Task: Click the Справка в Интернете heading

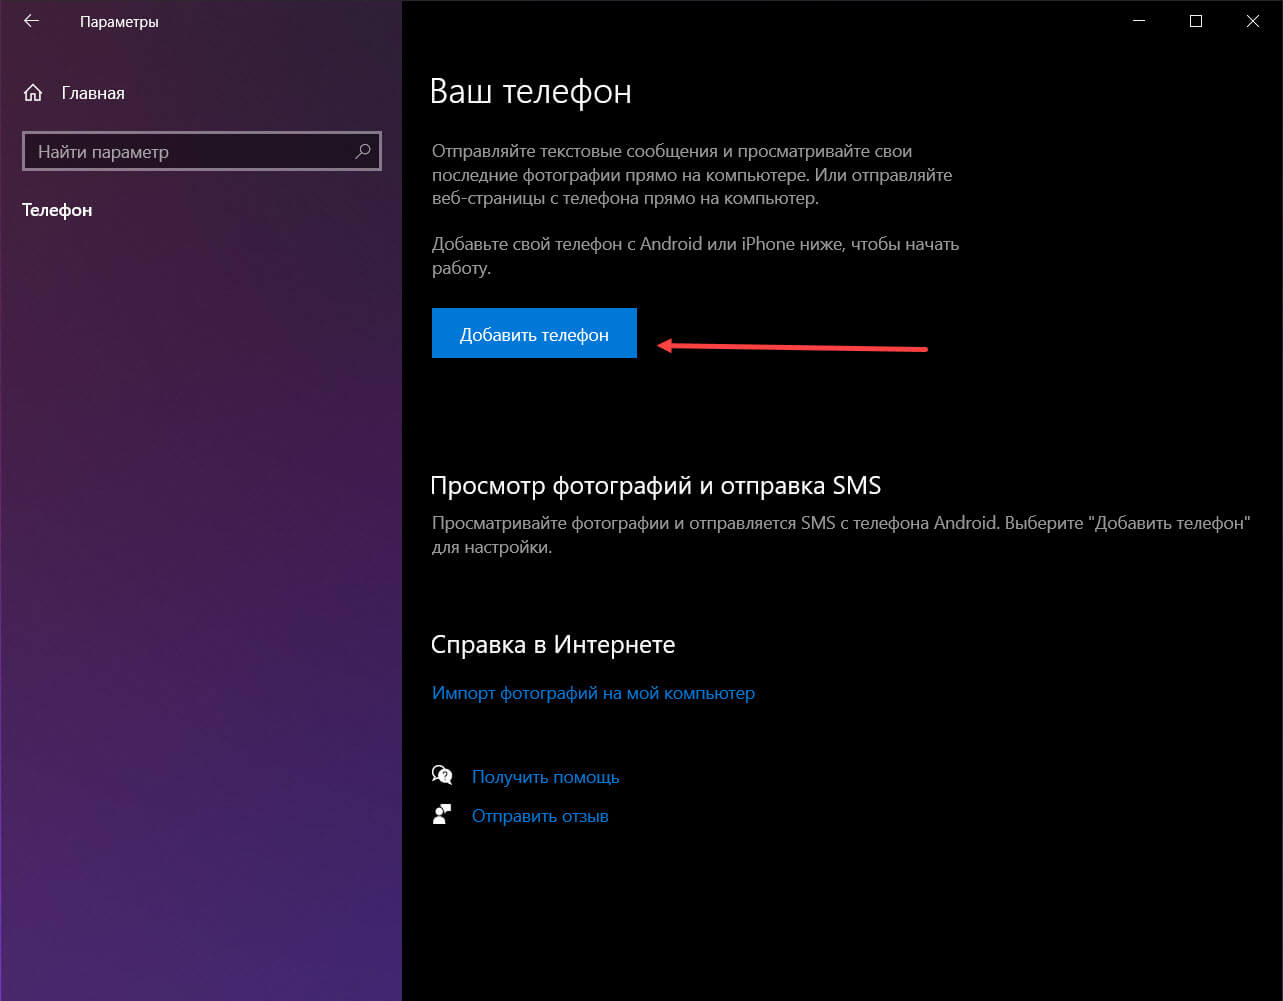Action: (553, 645)
